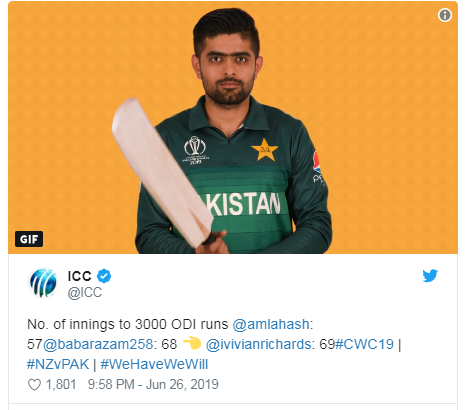
Task: Click the 1,801 likes count
Action: pos(61,384)
